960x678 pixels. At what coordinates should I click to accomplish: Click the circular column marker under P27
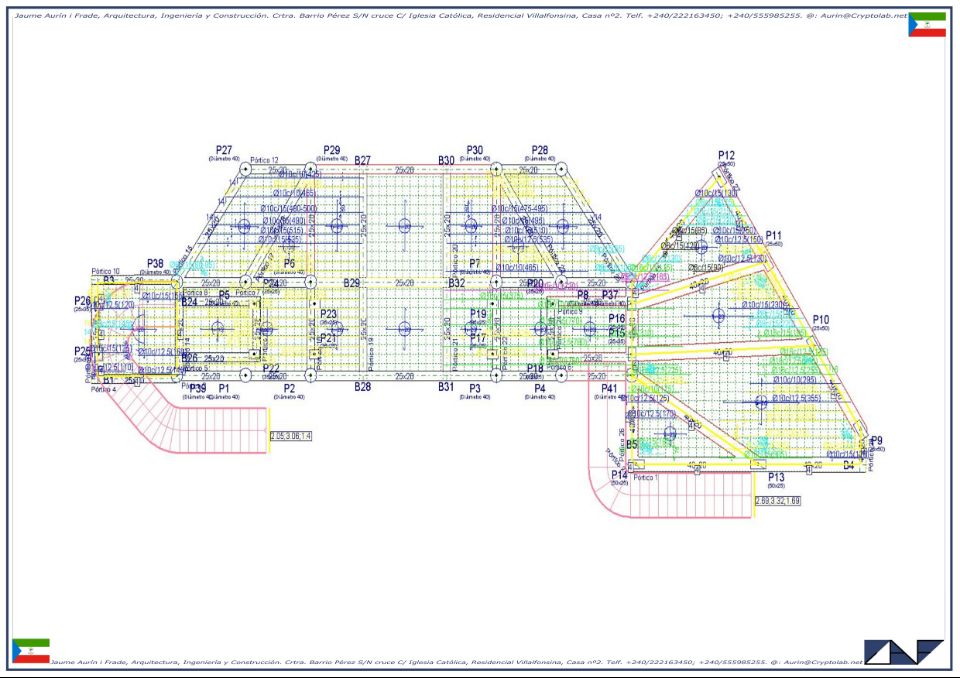tap(244, 170)
